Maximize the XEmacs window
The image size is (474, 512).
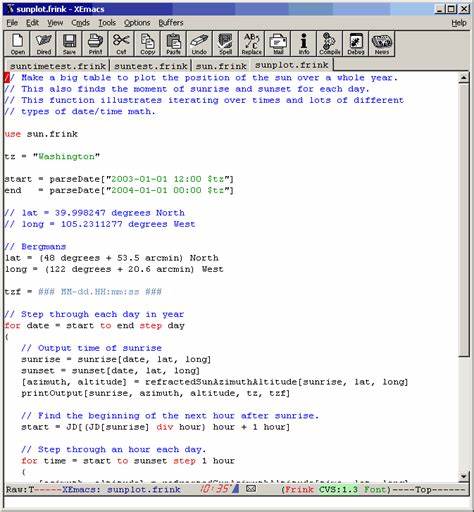tap(451, 9)
